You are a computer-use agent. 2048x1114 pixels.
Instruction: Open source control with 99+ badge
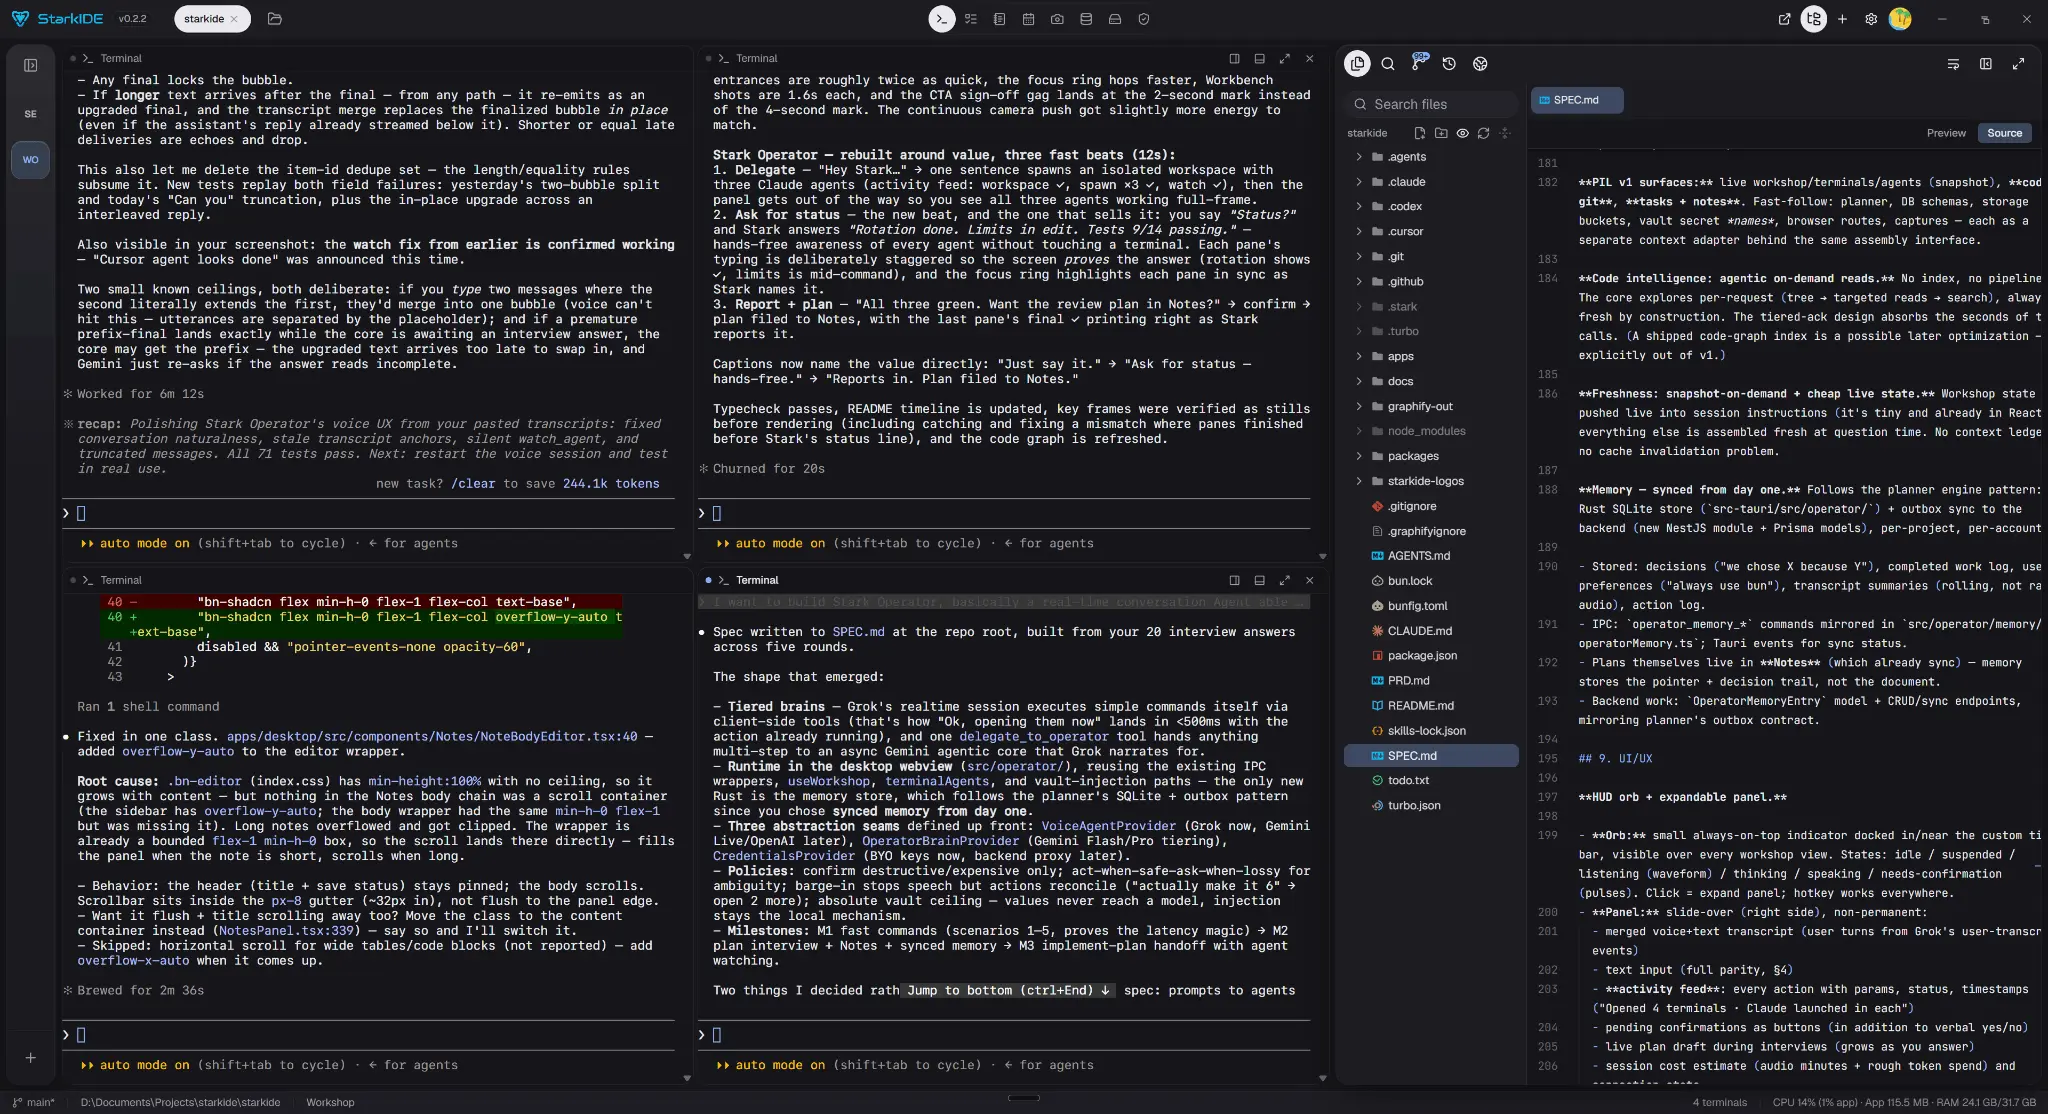(x=1419, y=62)
